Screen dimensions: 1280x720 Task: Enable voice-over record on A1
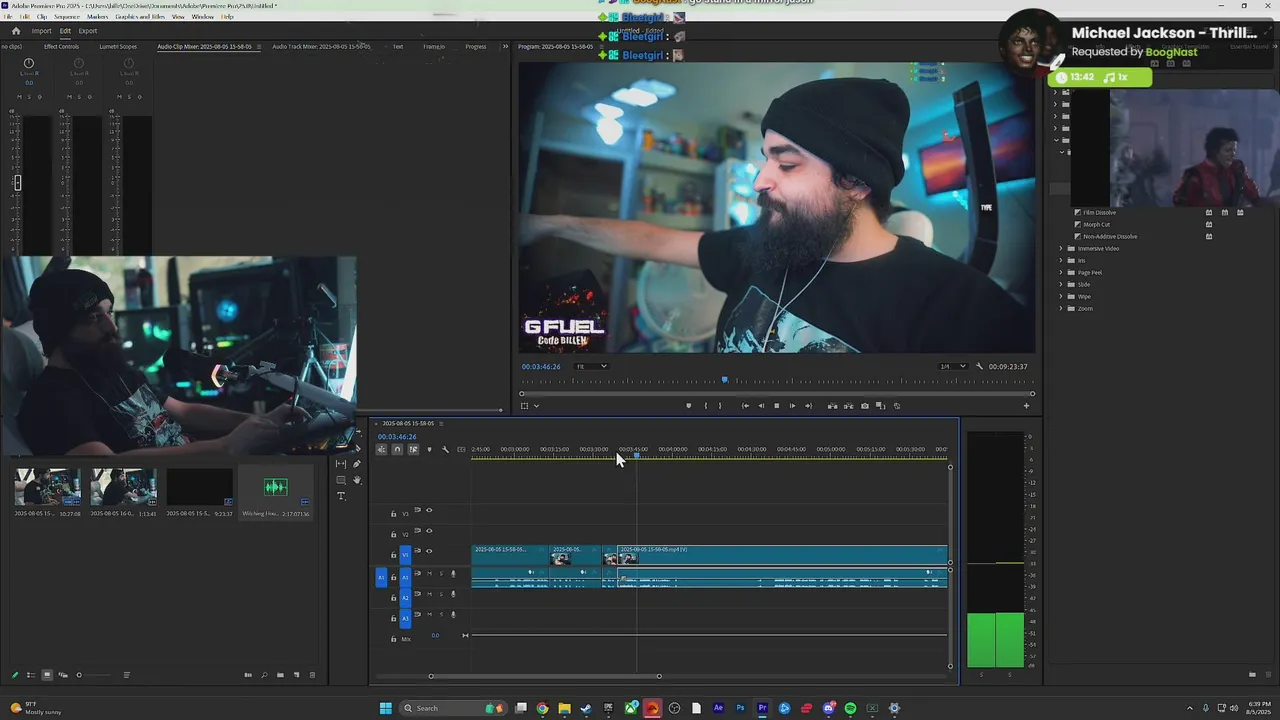click(453, 574)
